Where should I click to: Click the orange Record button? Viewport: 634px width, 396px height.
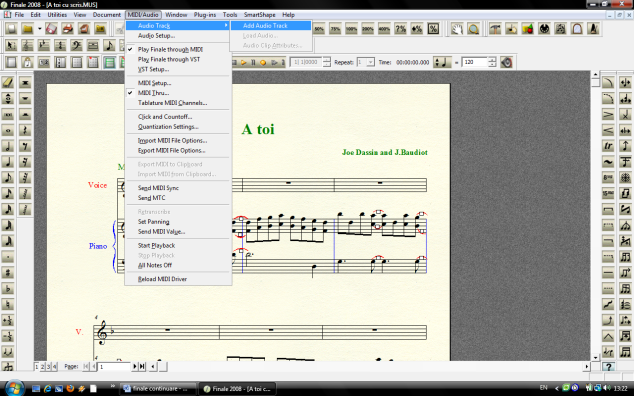(263, 62)
